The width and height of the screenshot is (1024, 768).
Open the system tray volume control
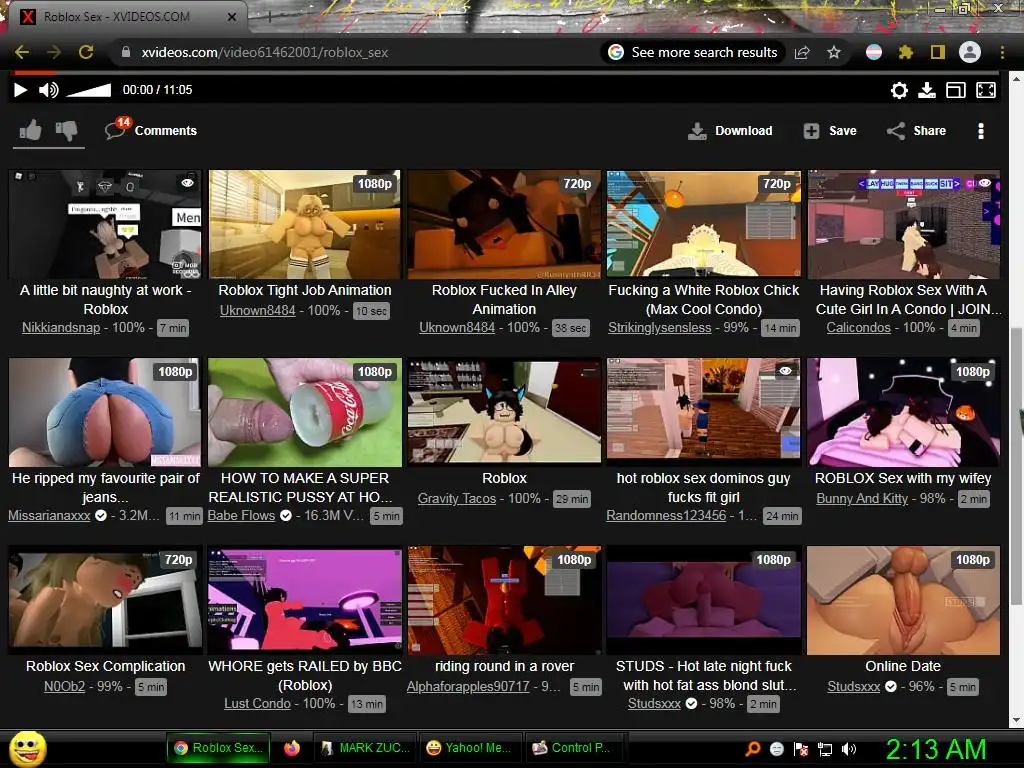tap(848, 748)
